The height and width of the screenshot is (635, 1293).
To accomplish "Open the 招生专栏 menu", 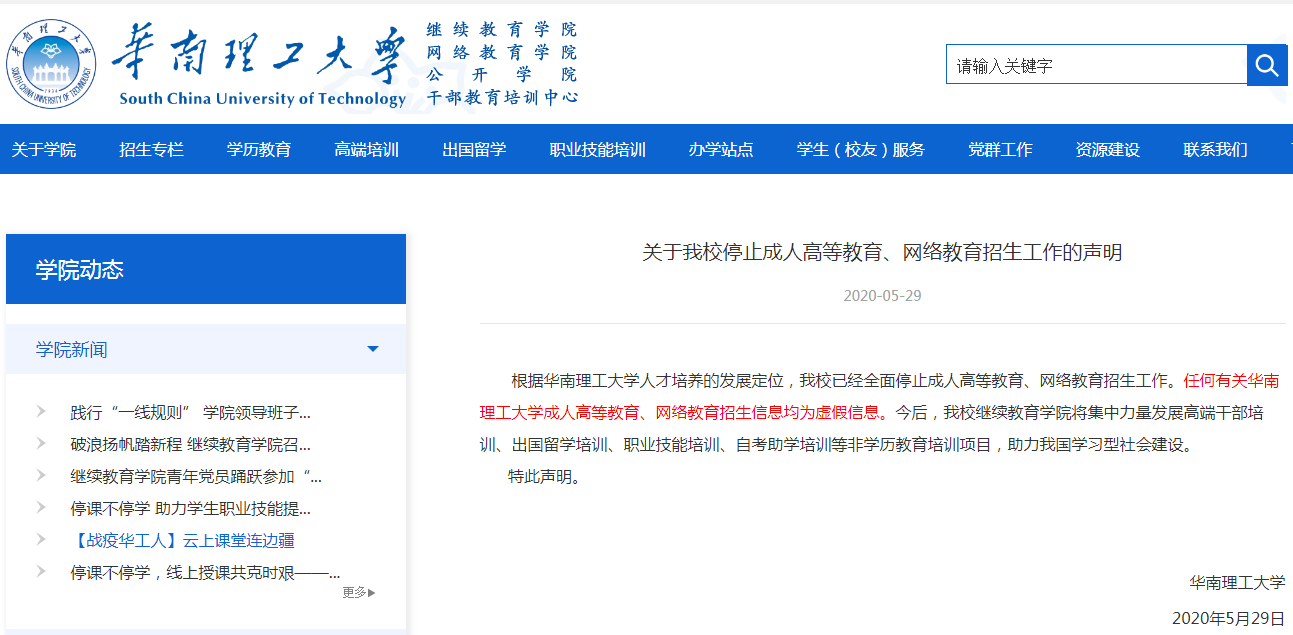I will point(151,150).
